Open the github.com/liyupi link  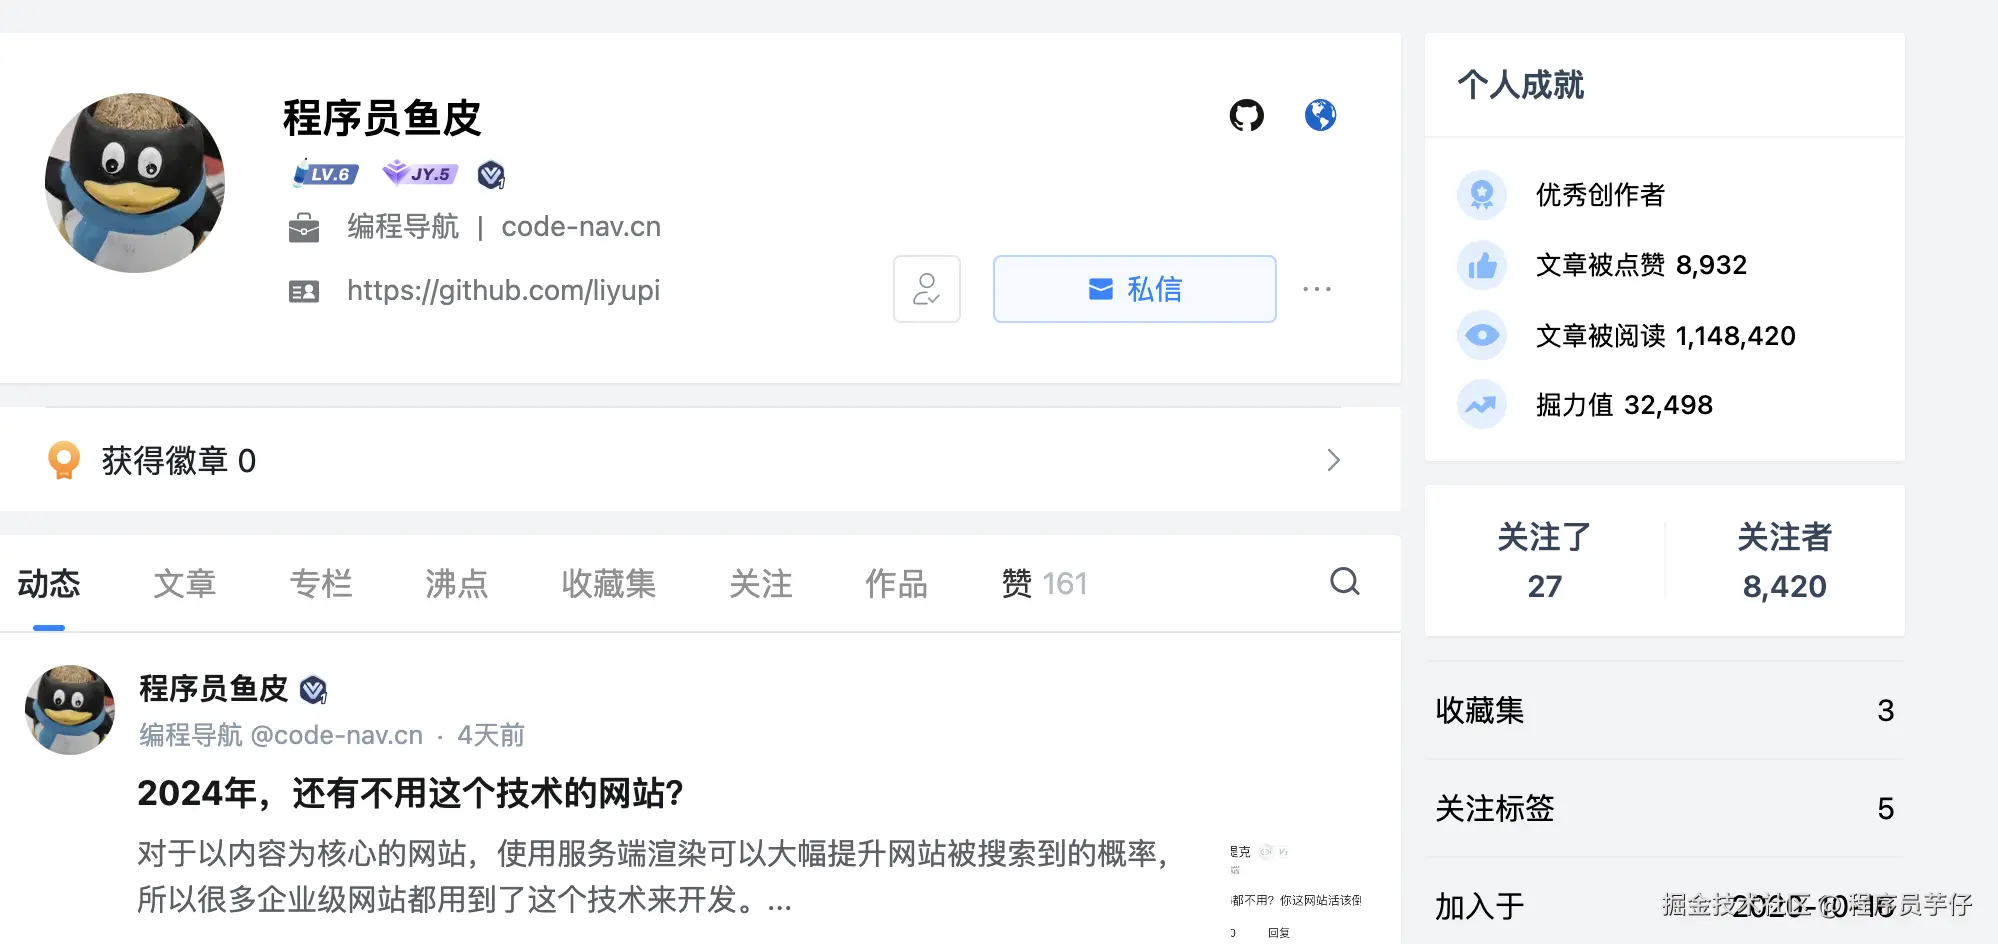click(x=503, y=290)
